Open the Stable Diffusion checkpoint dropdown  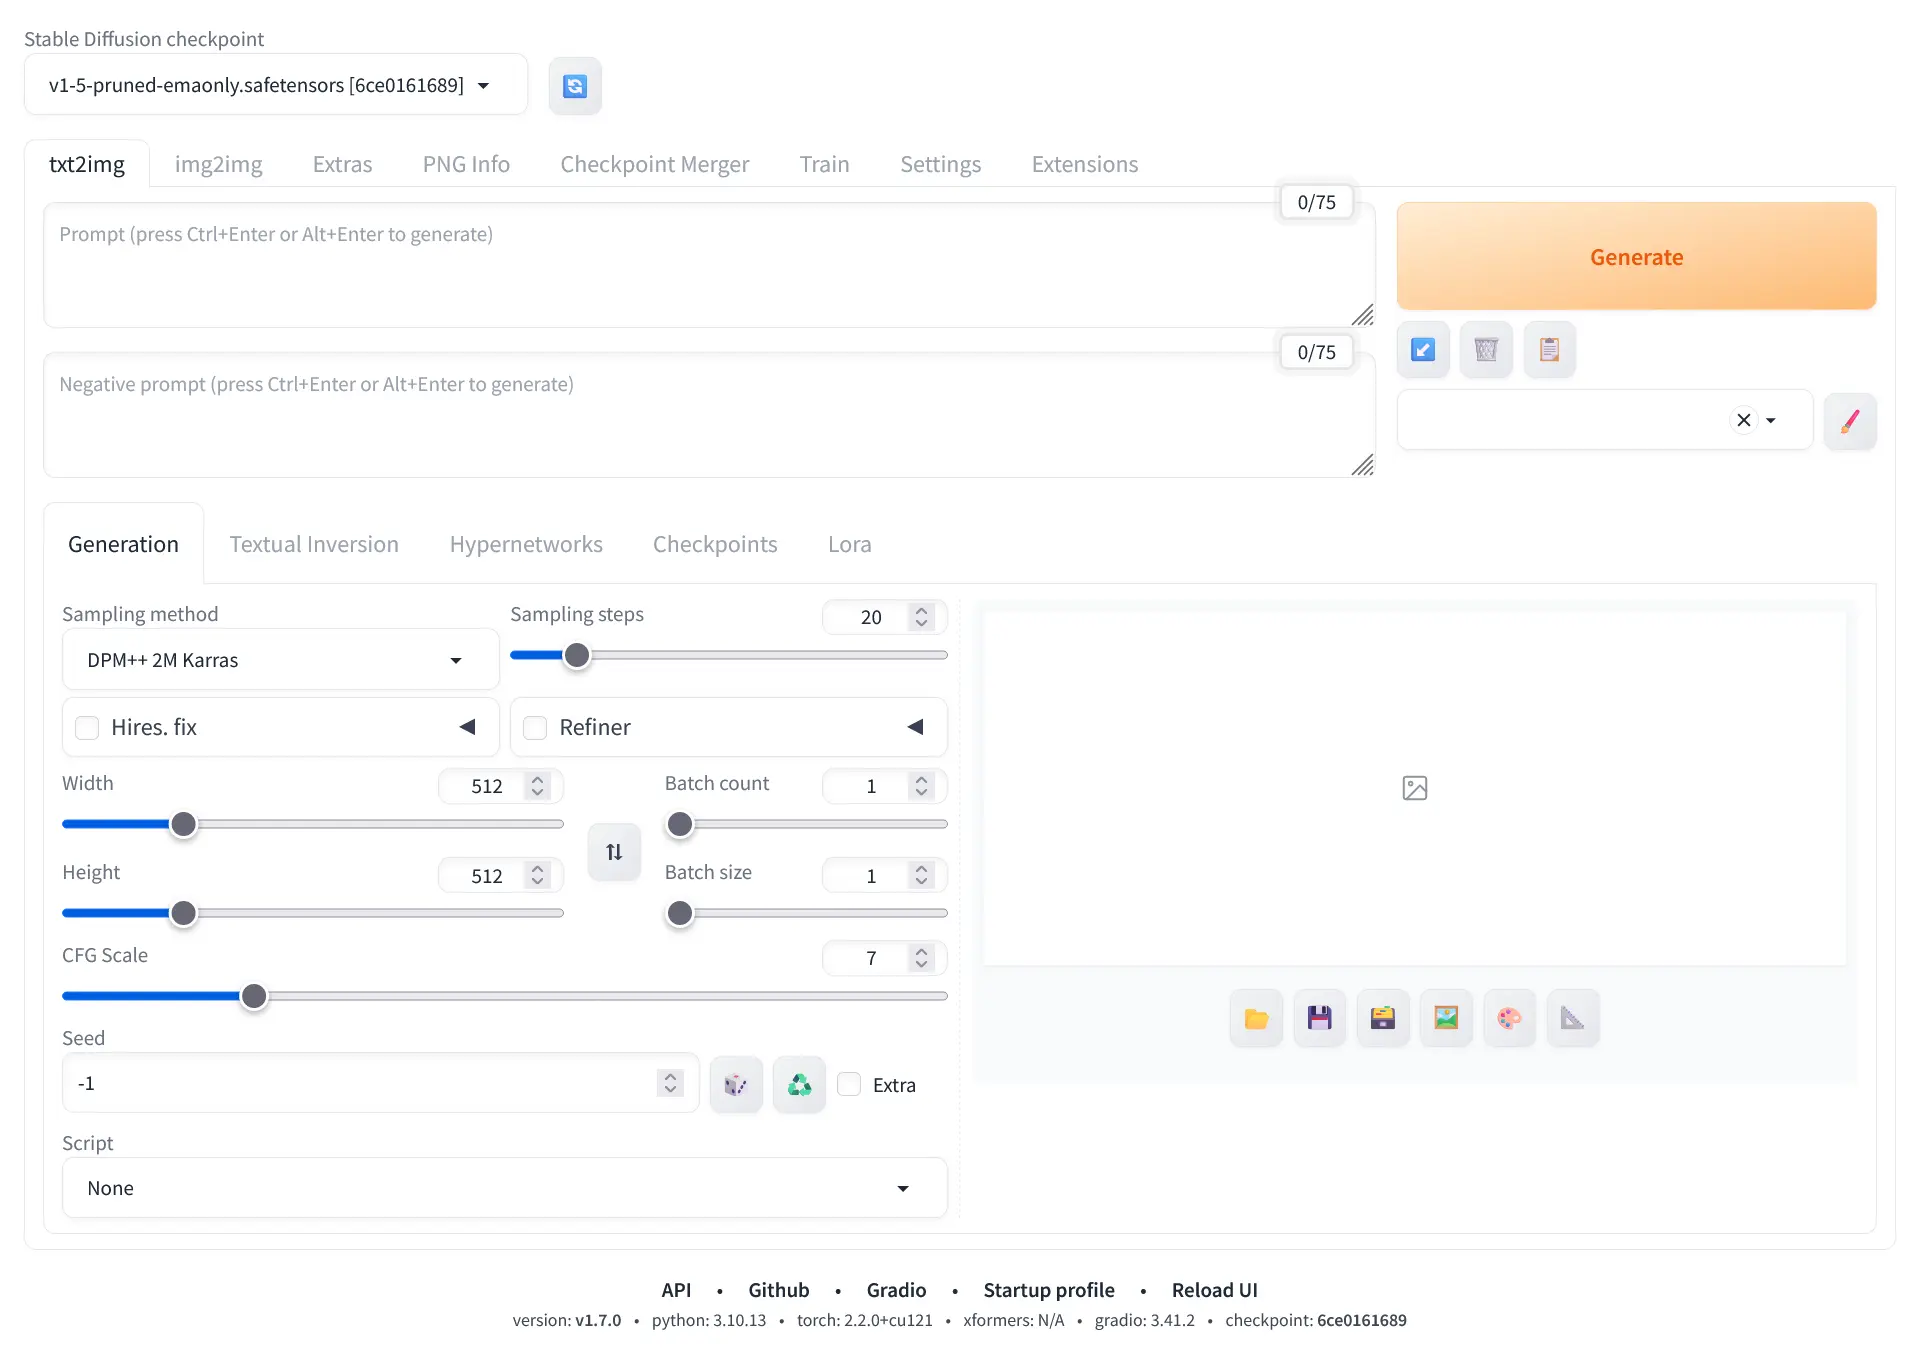(276, 85)
